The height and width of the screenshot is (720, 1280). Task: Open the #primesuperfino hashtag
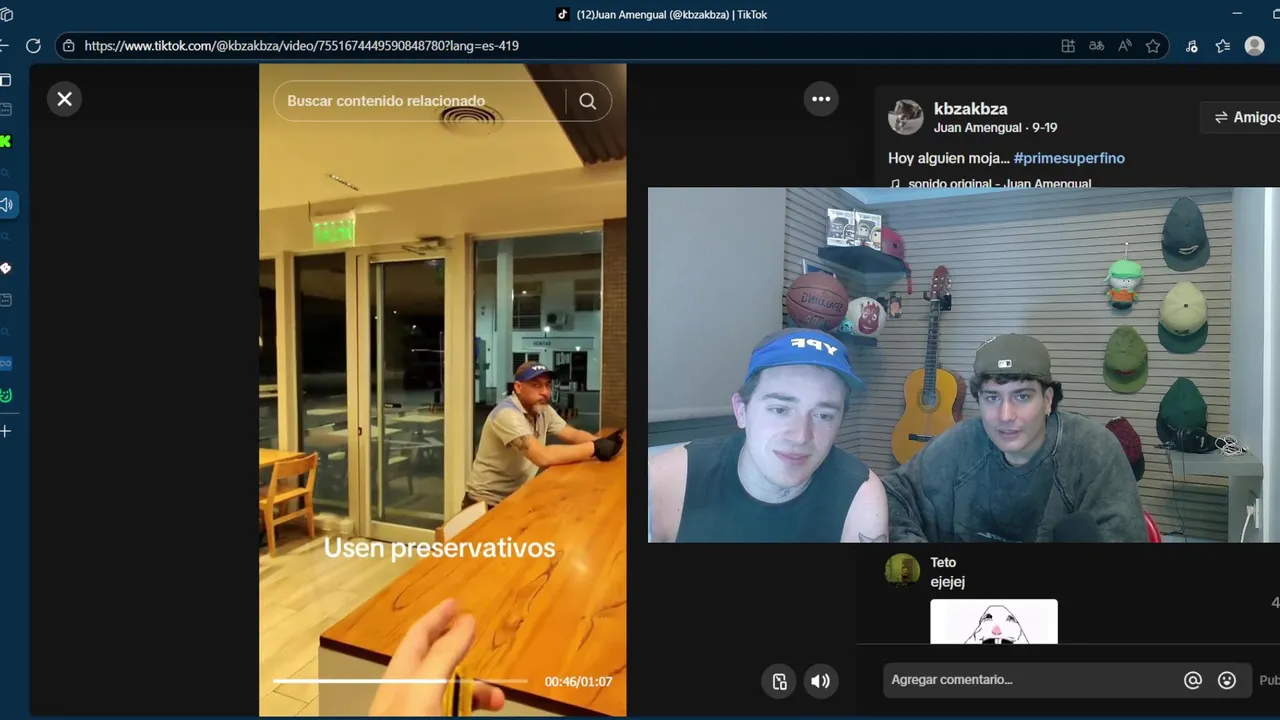click(x=1069, y=158)
